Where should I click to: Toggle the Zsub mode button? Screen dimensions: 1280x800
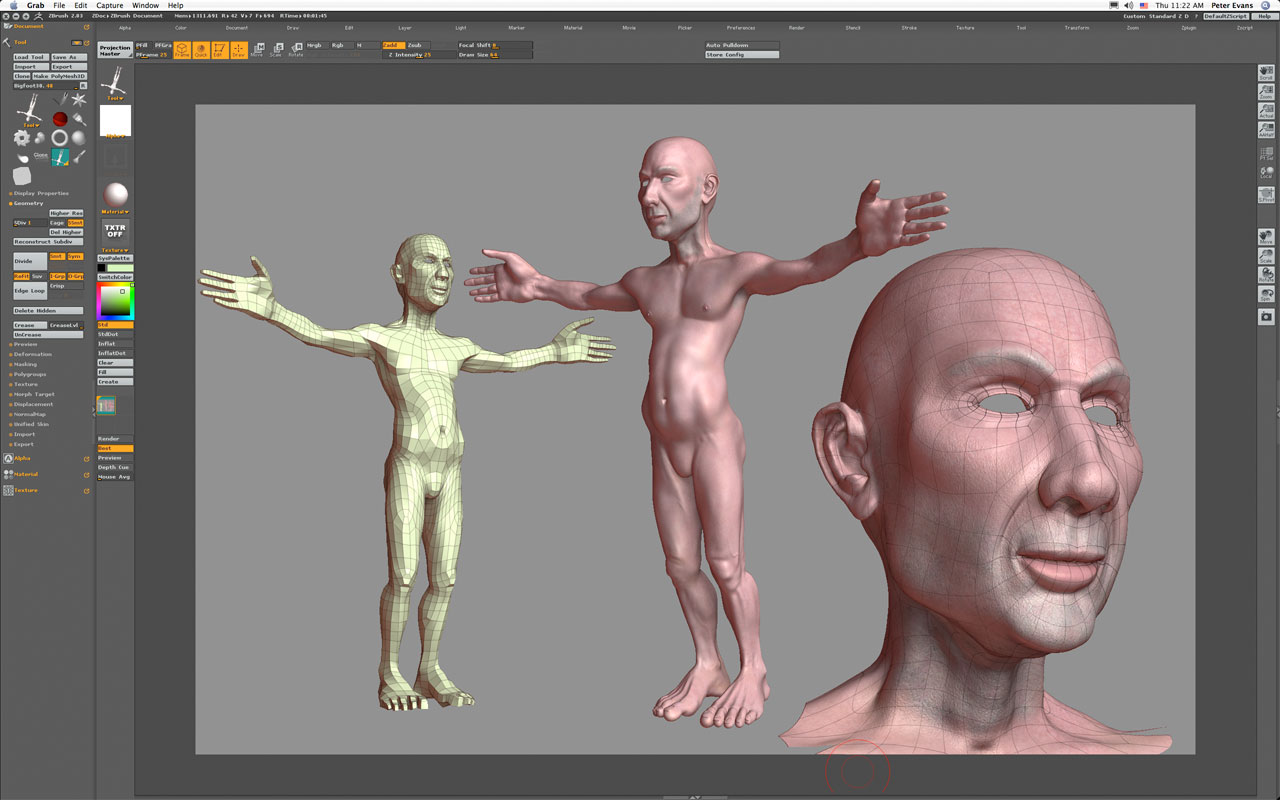[x=418, y=45]
